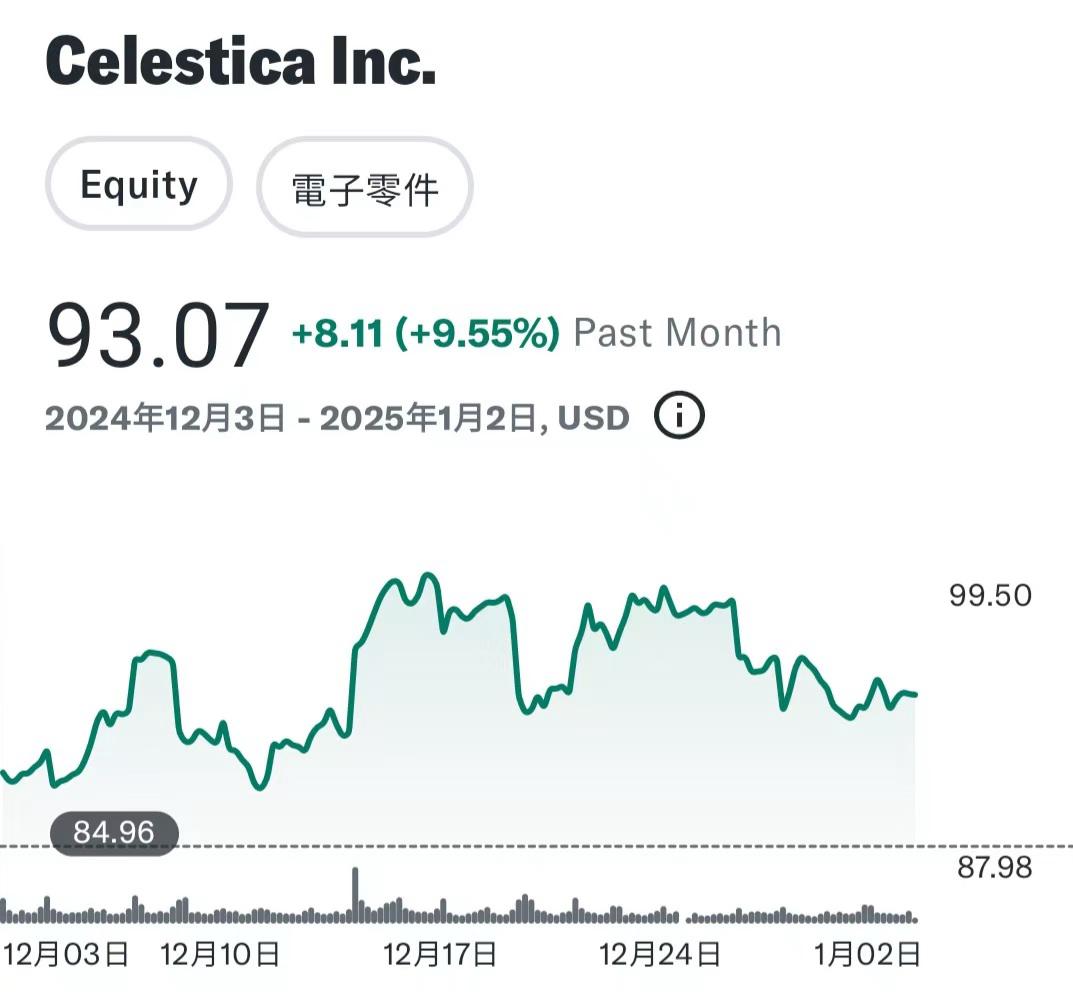Click the highest peak of the price line
Image resolution: width=1073 pixels, height=992 pixels.
pos(428,575)
